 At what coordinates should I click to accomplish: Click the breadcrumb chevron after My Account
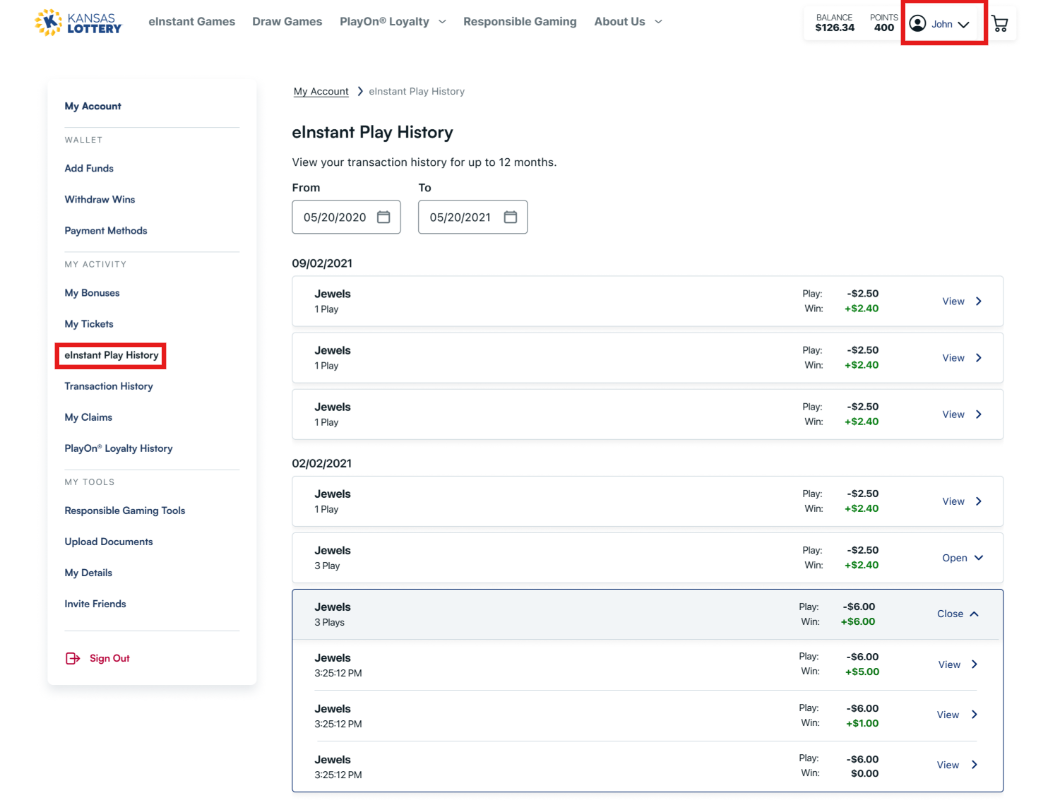coord(360,91)
